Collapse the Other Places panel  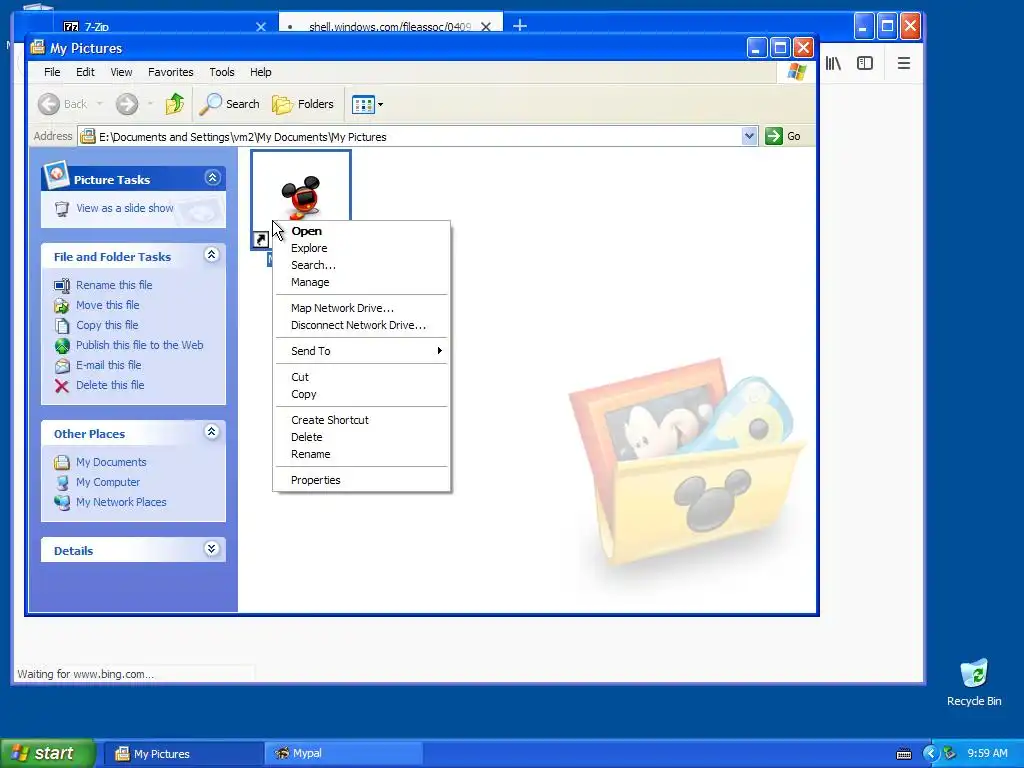coord(212,432)
